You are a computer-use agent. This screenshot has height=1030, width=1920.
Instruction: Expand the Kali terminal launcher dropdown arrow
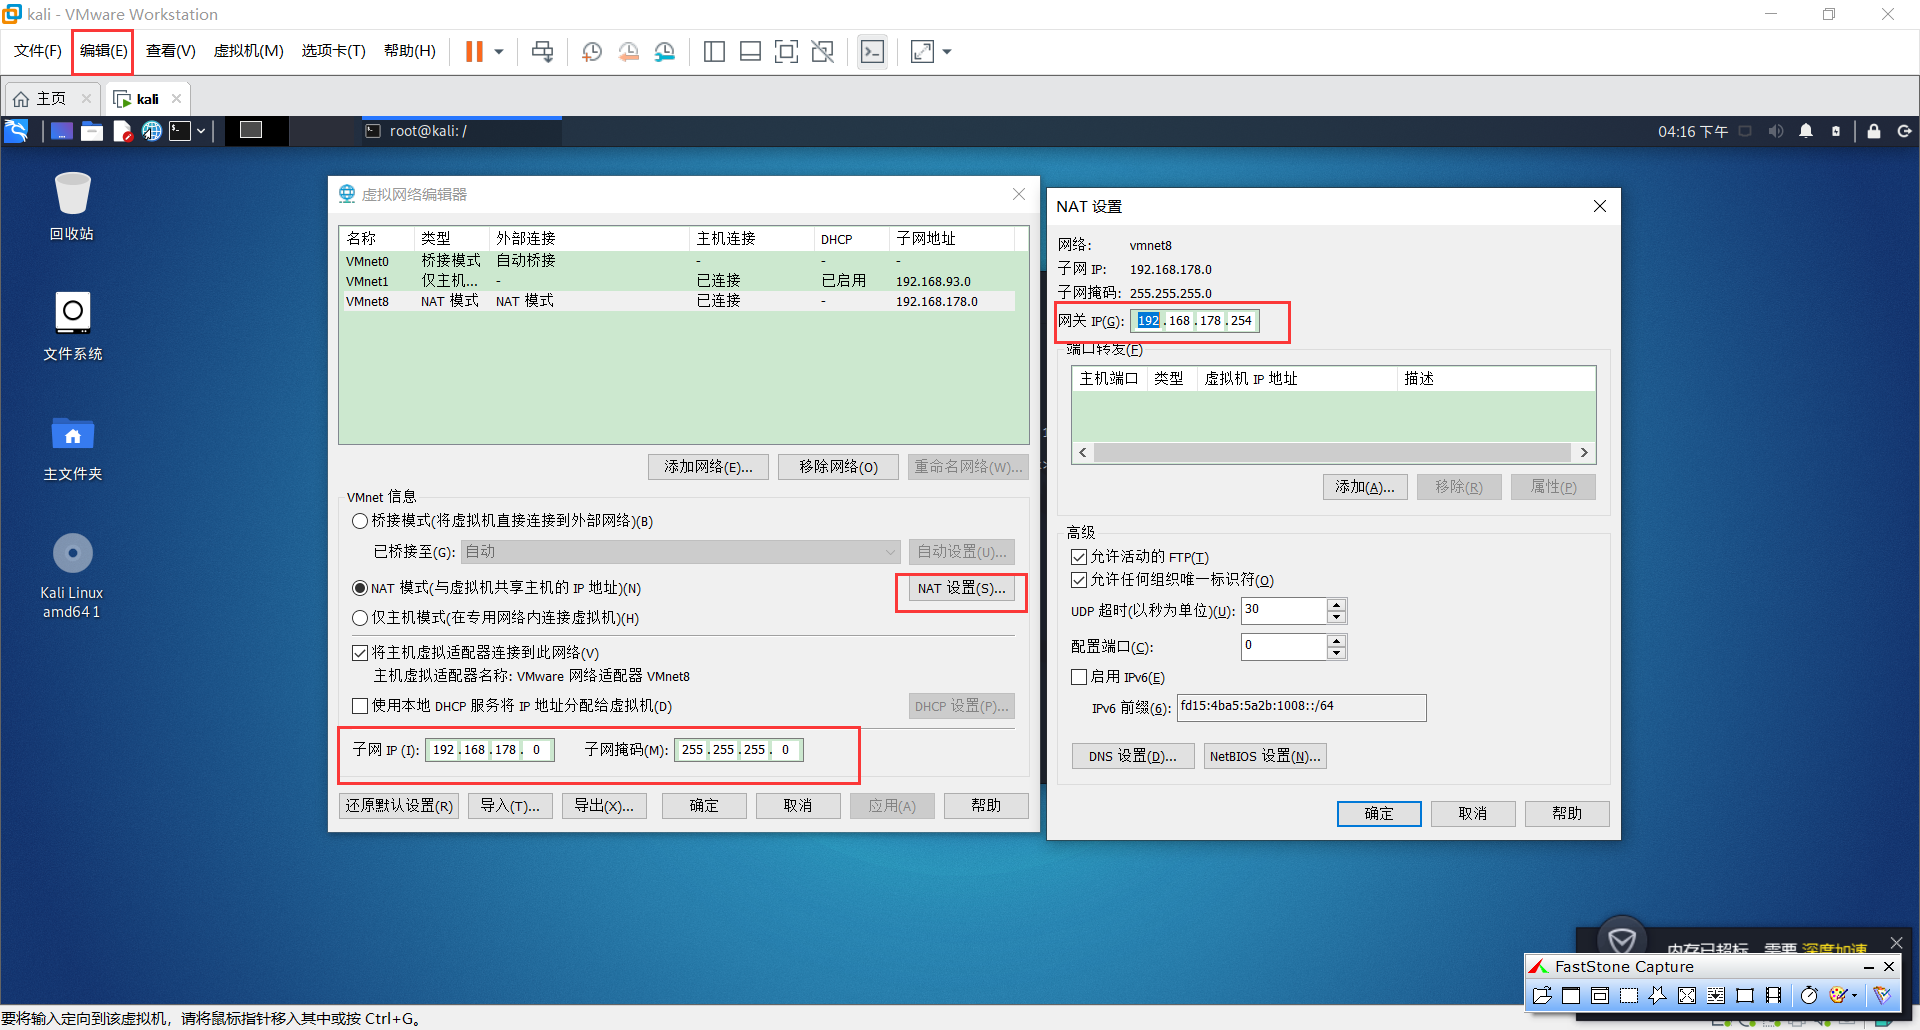(x=201, y=131)
